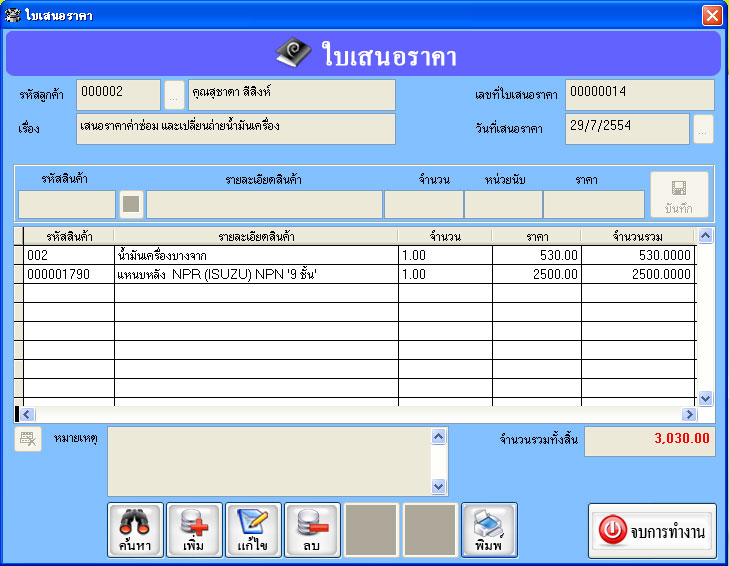Open customer code lookup ellipsis button
729x566 pixels.
tap(174, 96)
